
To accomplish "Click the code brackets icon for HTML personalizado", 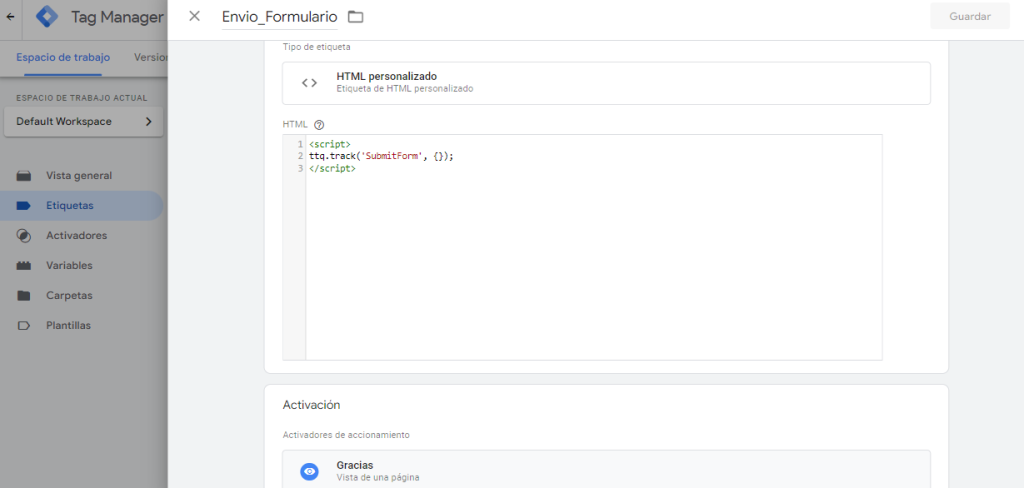I will tap(309, 83).
